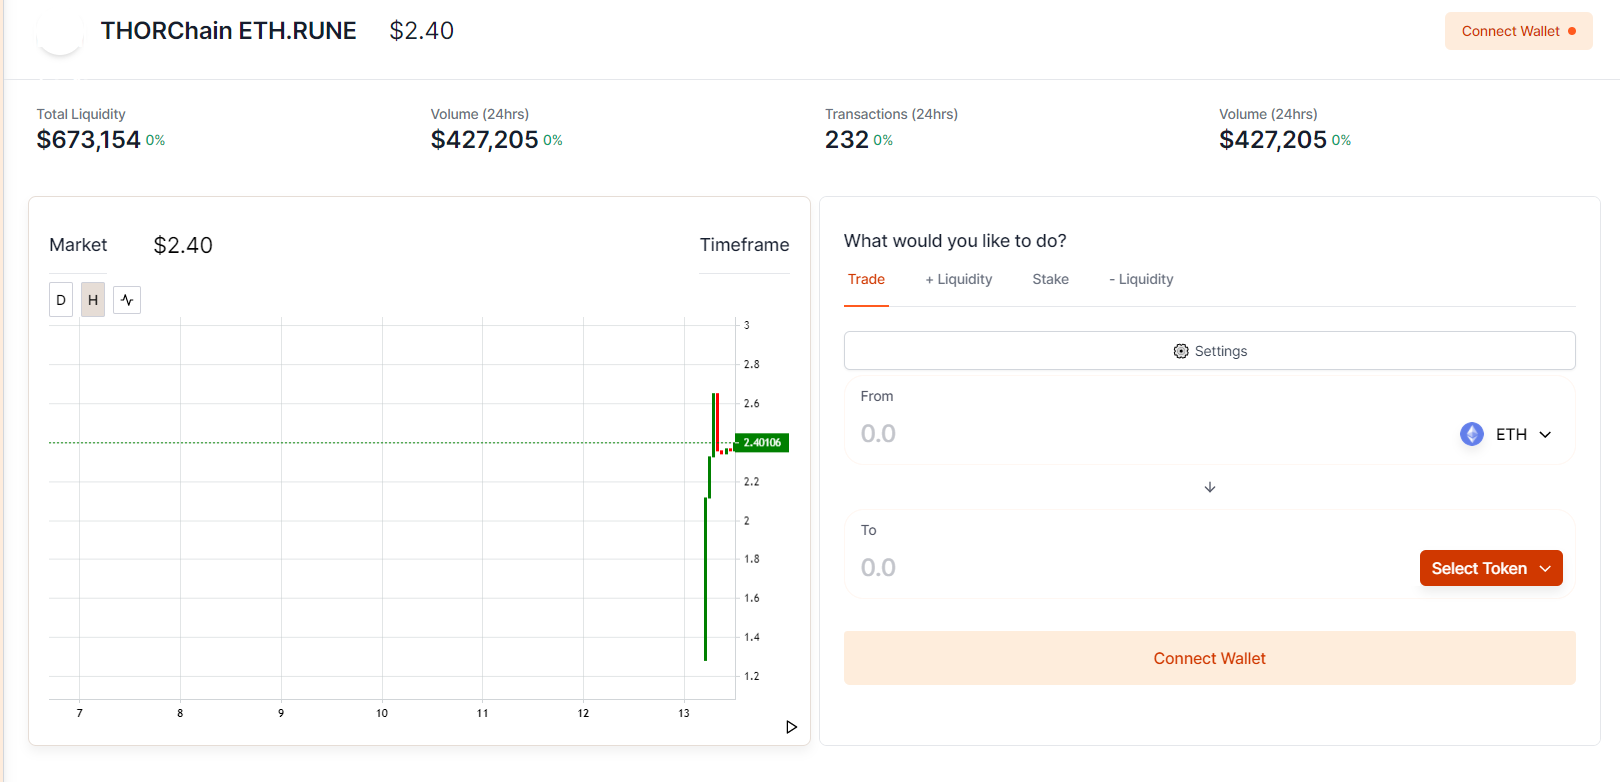Click the token logo beside THORChain ETH.RUNE

pyautogui.click(x=60, y=32)
